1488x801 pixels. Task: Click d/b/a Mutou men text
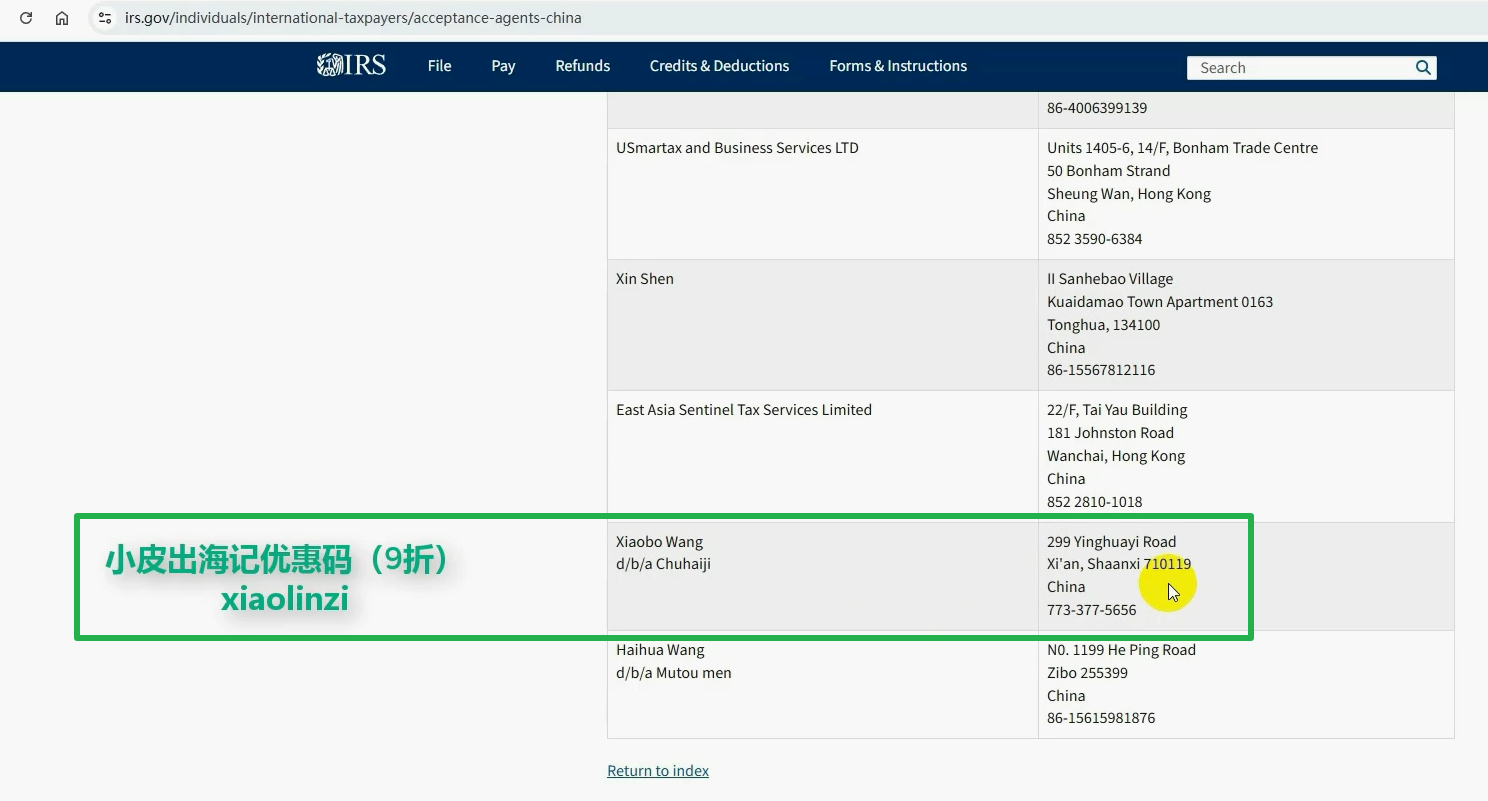tap(674, 673)
